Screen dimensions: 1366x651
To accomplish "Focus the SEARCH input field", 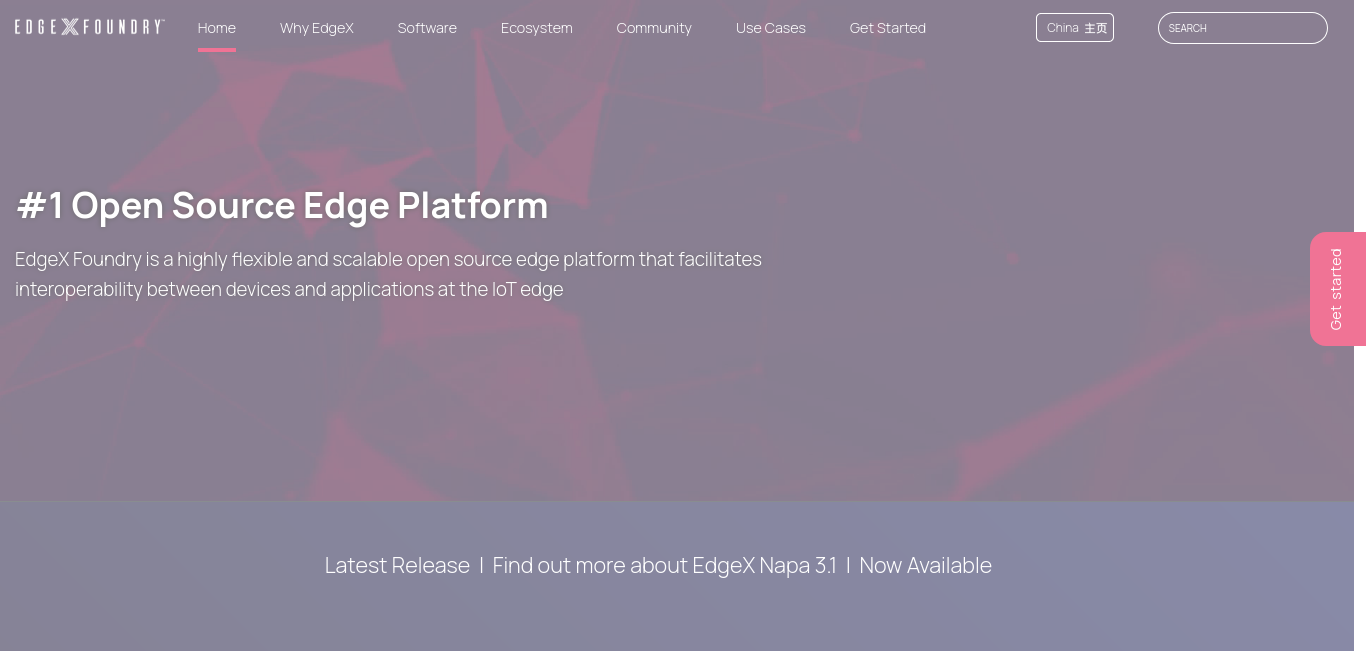I will pyautogui.click(x=1243, y=28).
